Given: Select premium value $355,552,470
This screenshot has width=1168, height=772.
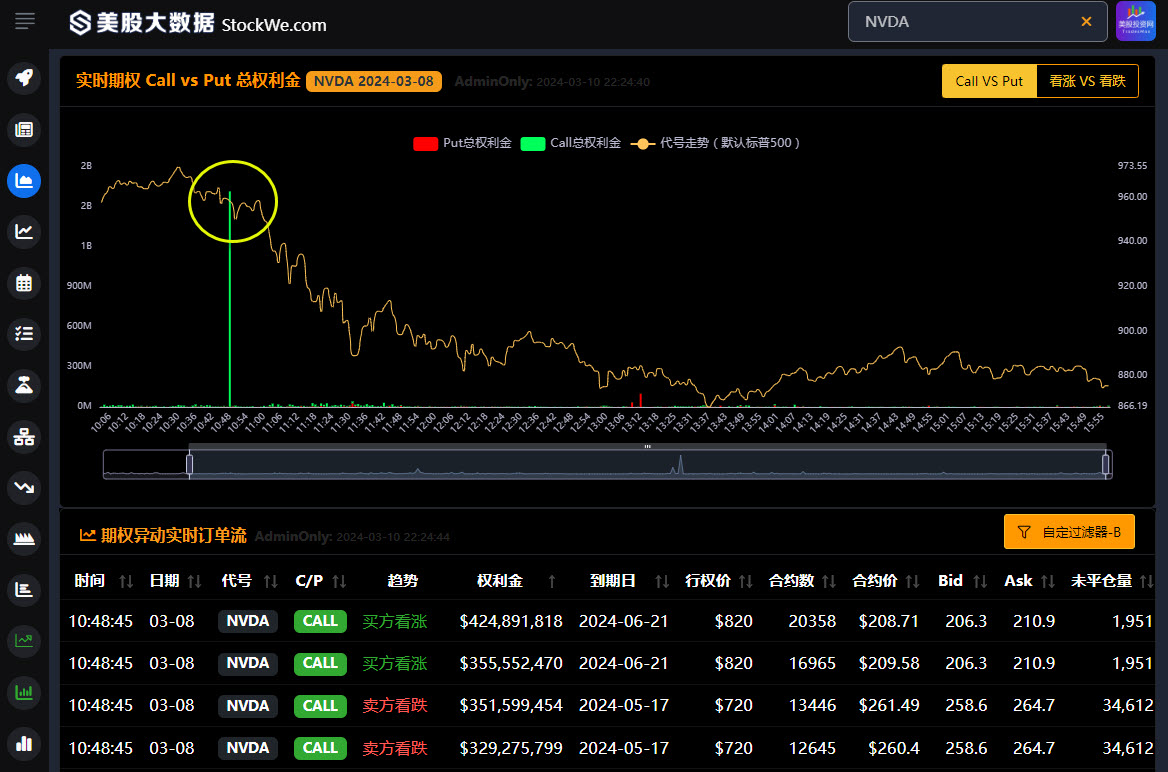Looking at the screenshot, I should (x=511, y=663).
